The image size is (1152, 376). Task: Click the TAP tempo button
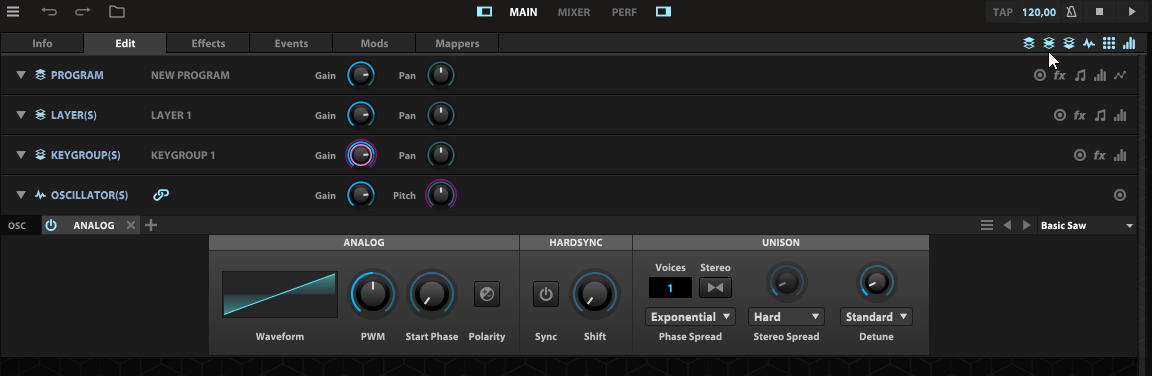(1003, 12)
